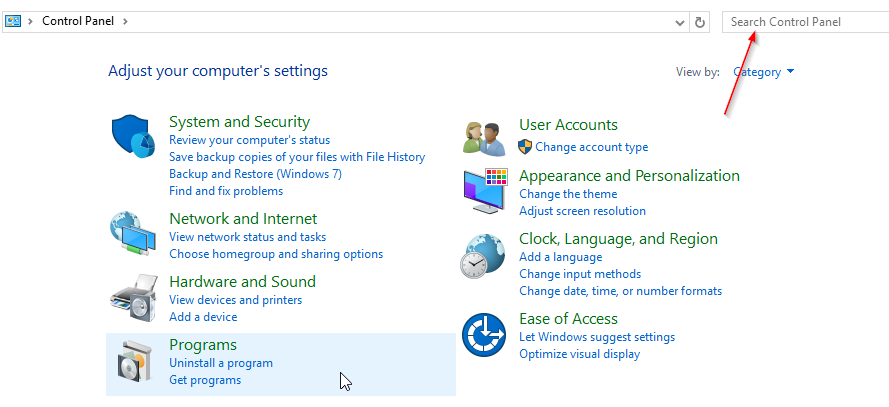Open Choose homegroup and sharing options
The image size is (889, 407).
(276, 254)
